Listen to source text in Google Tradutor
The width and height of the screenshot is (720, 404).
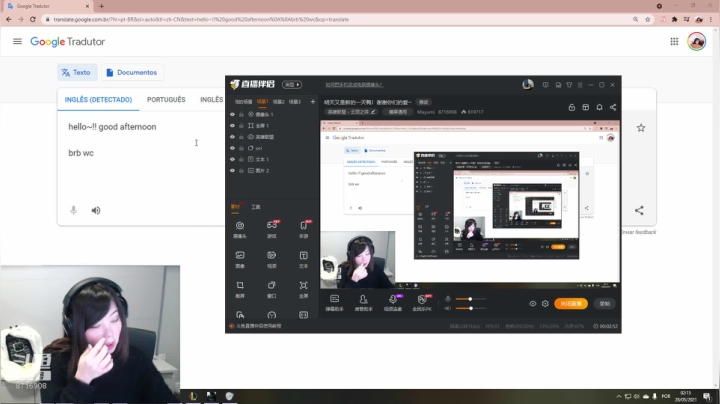pos(96,210)
